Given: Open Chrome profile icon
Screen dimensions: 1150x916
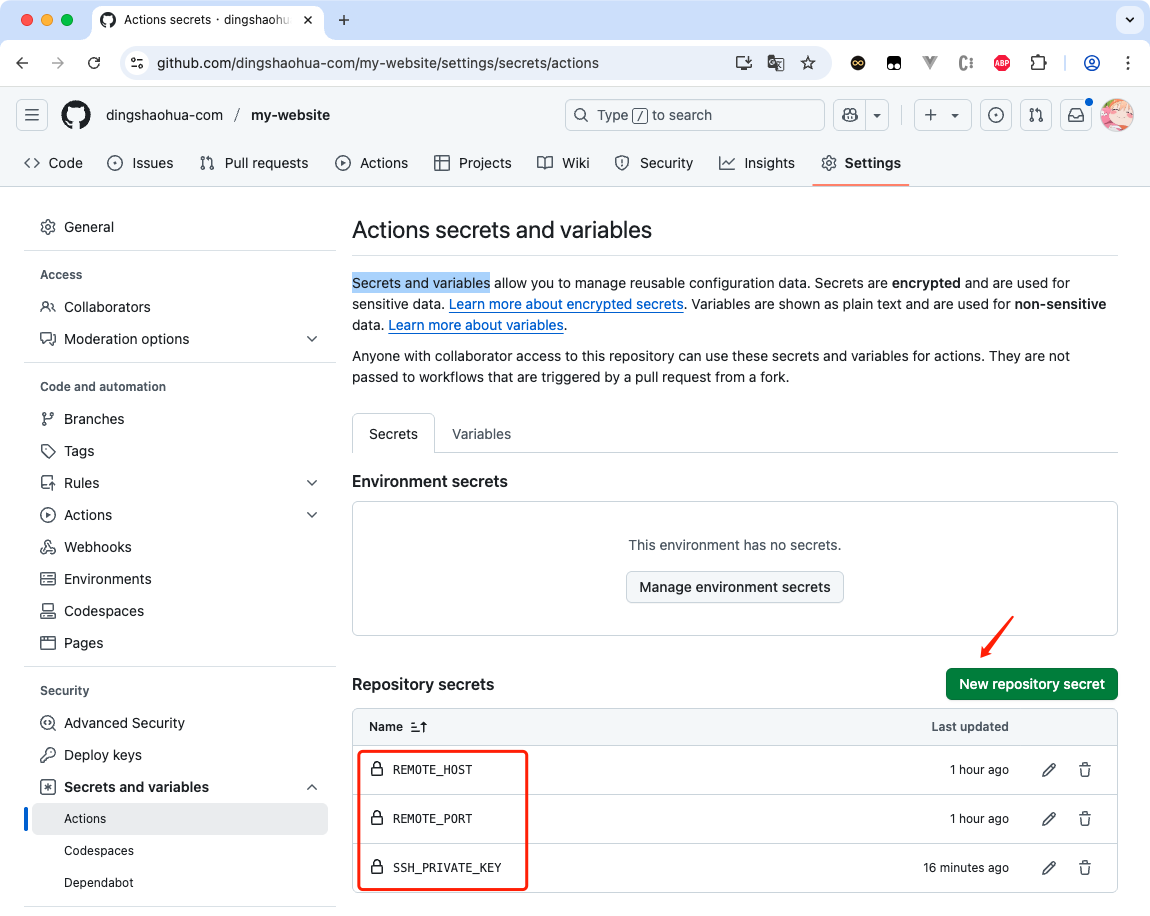Looking at the screenshot, I should (1091, 63).
